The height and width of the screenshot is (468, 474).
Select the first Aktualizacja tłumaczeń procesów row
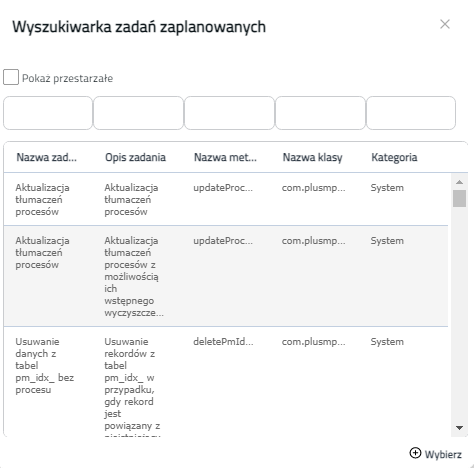coord(226,199)
